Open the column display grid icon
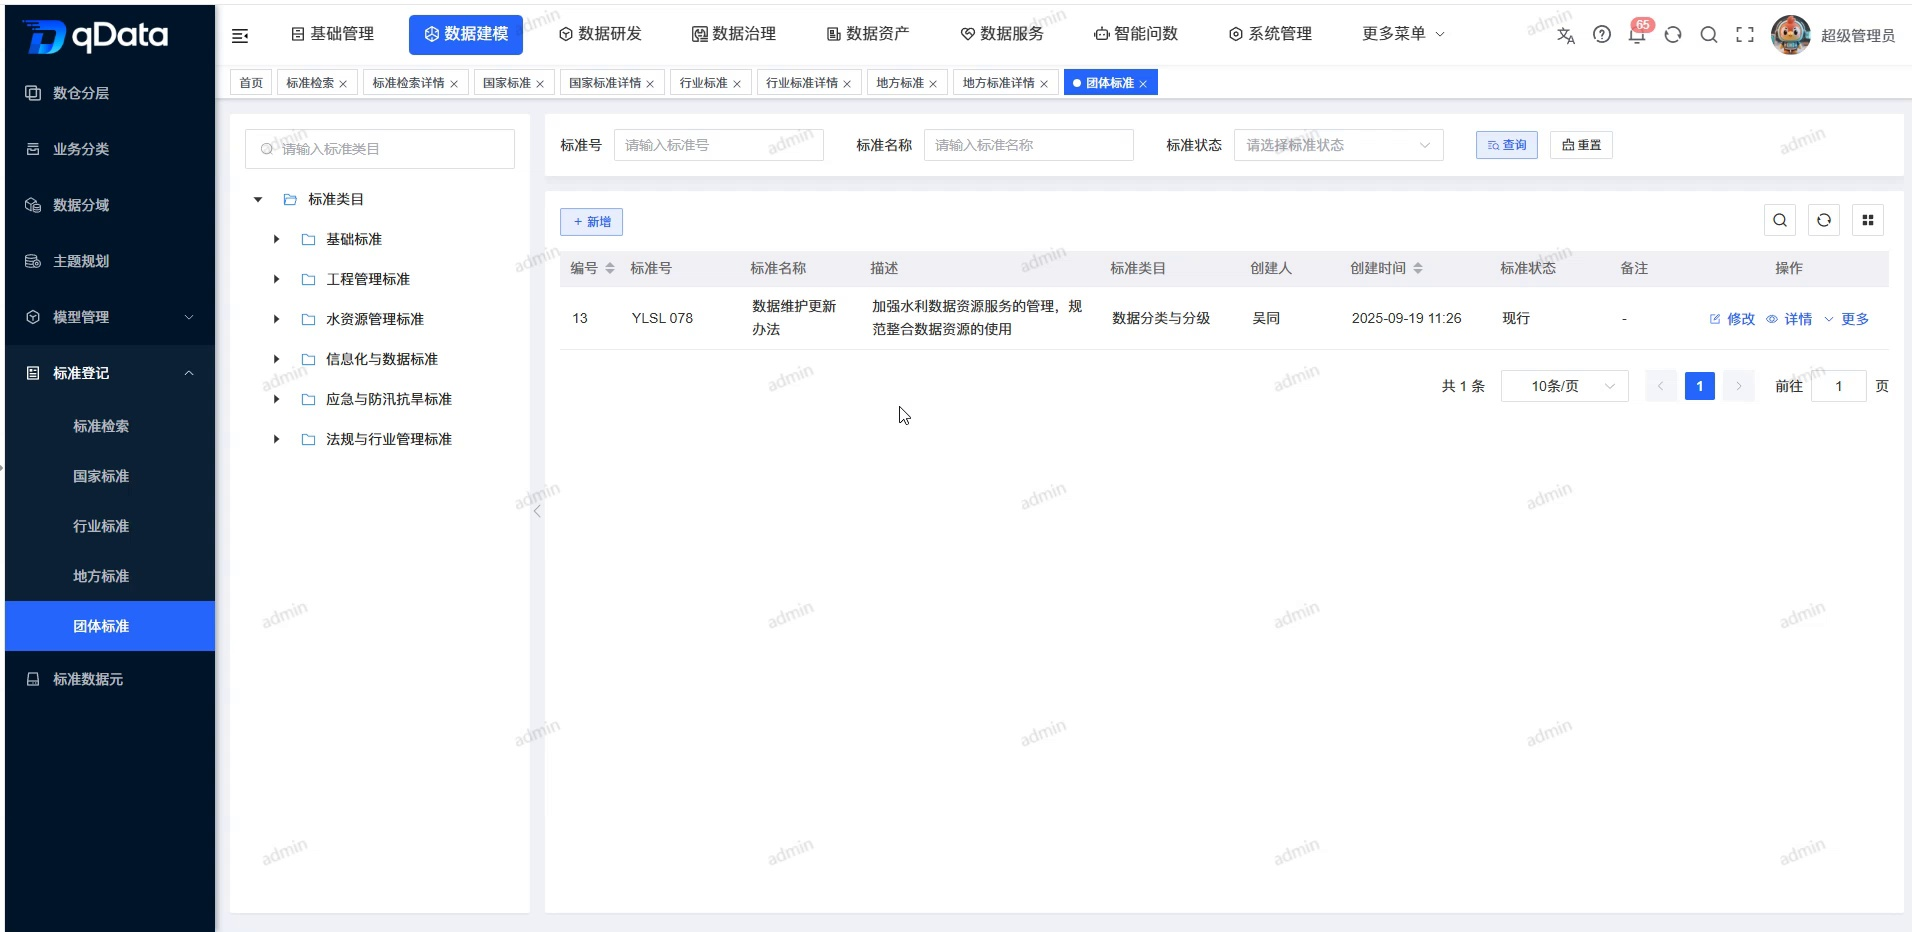The height and width of the screenshot is (932, 1912). 1868,220
